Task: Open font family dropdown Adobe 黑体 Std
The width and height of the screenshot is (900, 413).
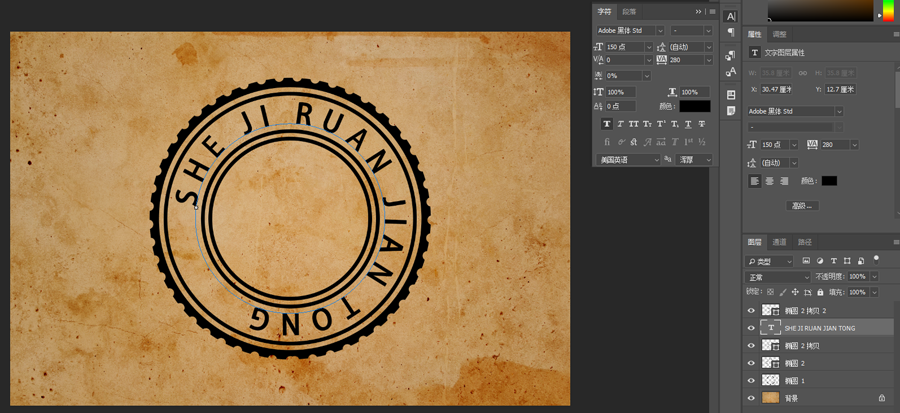Action: (x=630, y=30)
